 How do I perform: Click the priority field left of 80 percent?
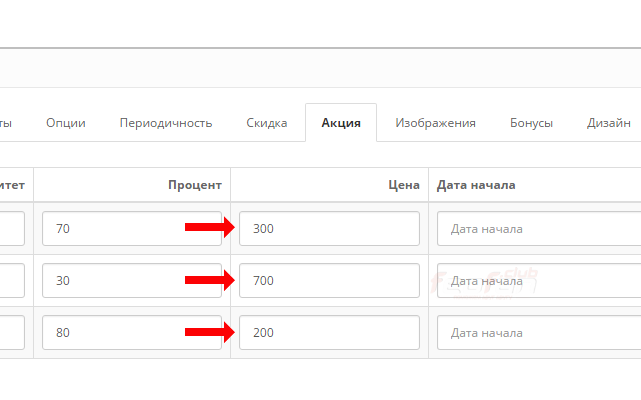[x=12, y=333]
